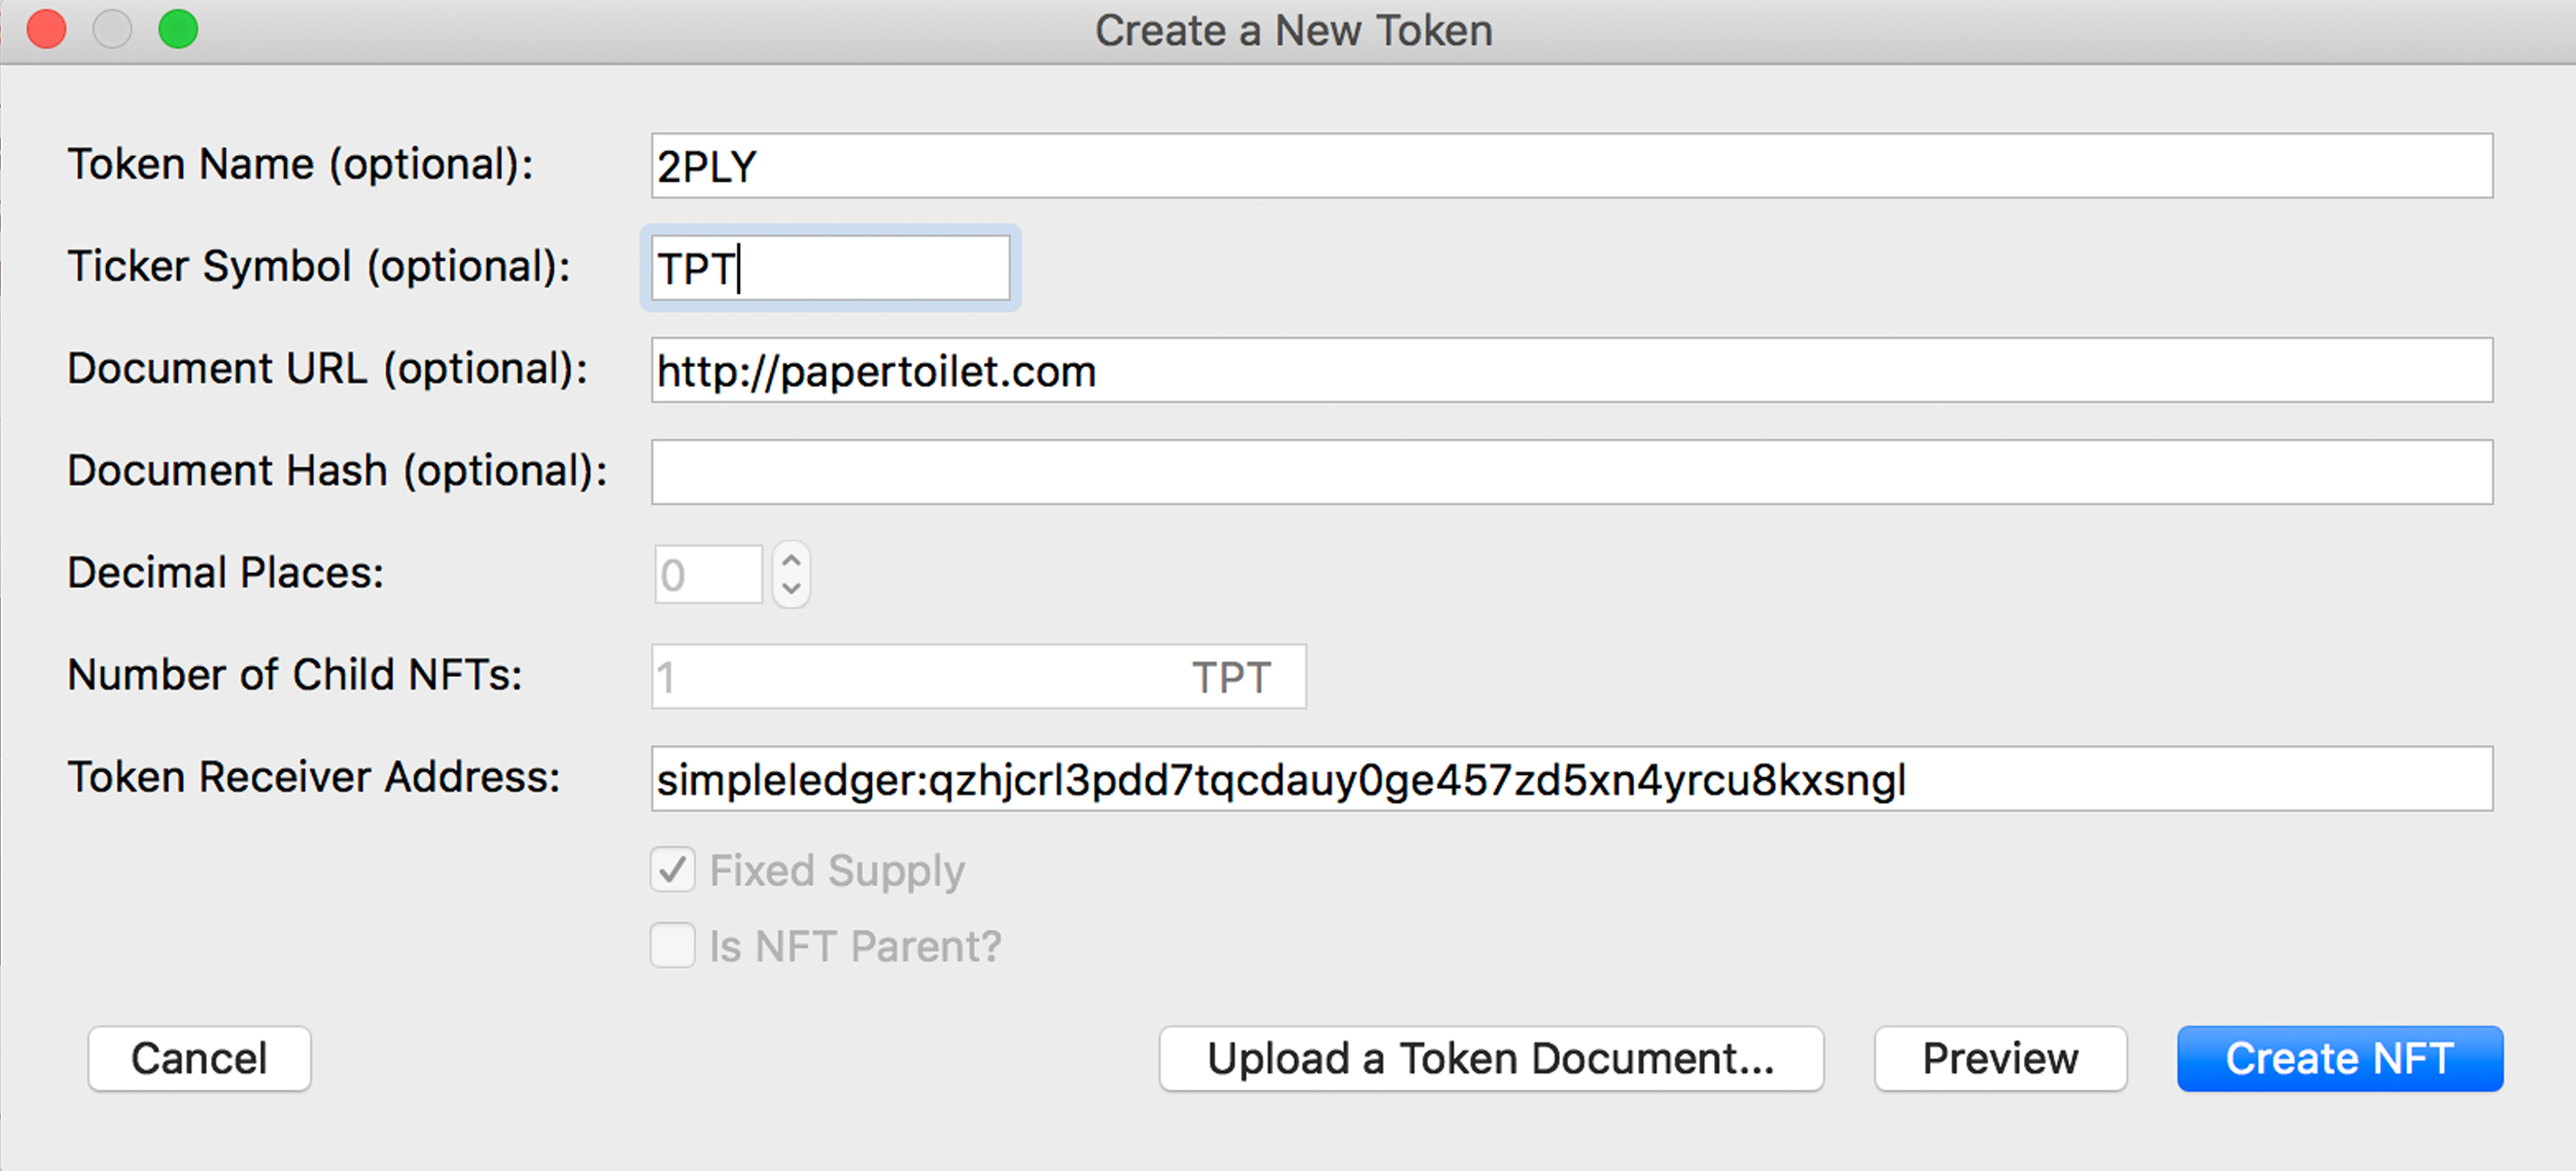Click the green zoom window button
Screen dimensions: 2576x1171
tap(178, 29)
